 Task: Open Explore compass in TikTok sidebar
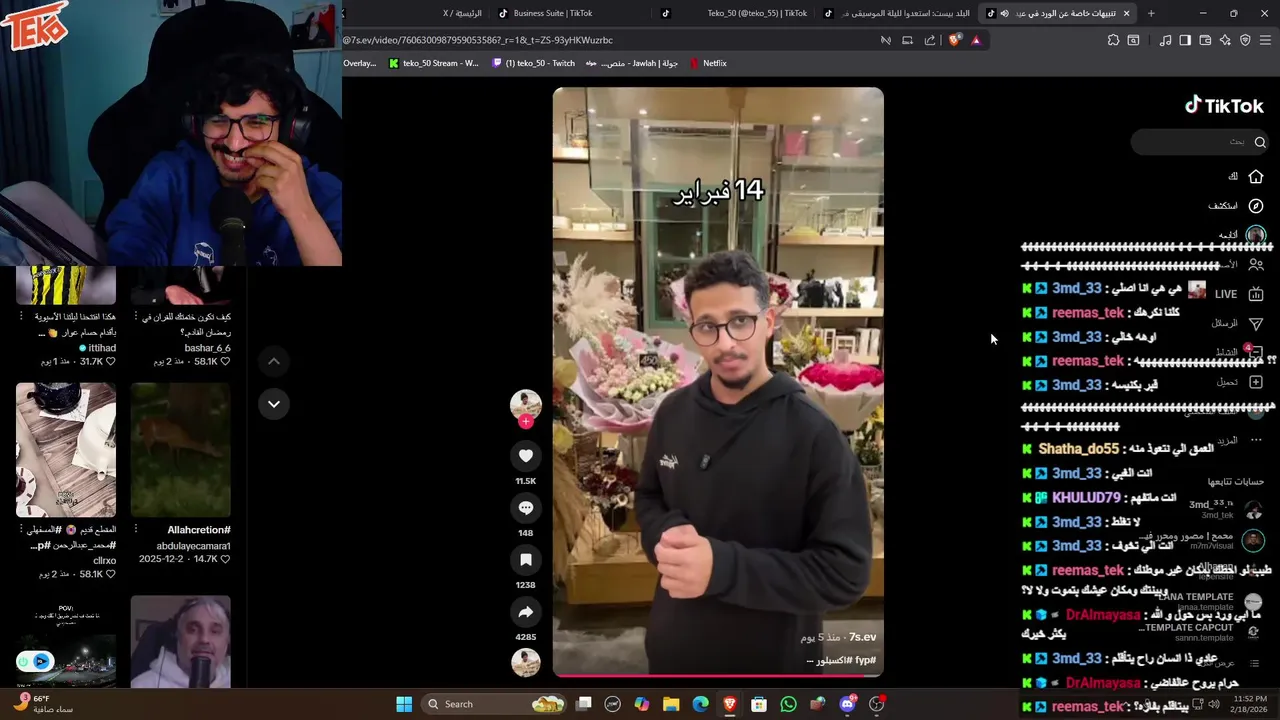(1256, 205)
